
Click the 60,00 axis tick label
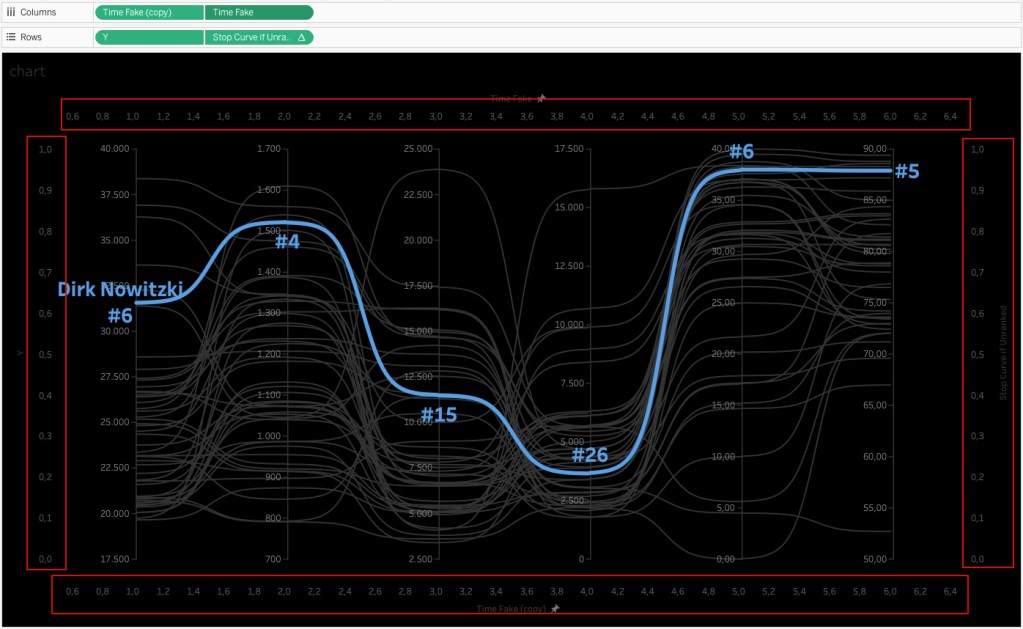(875, 456)
